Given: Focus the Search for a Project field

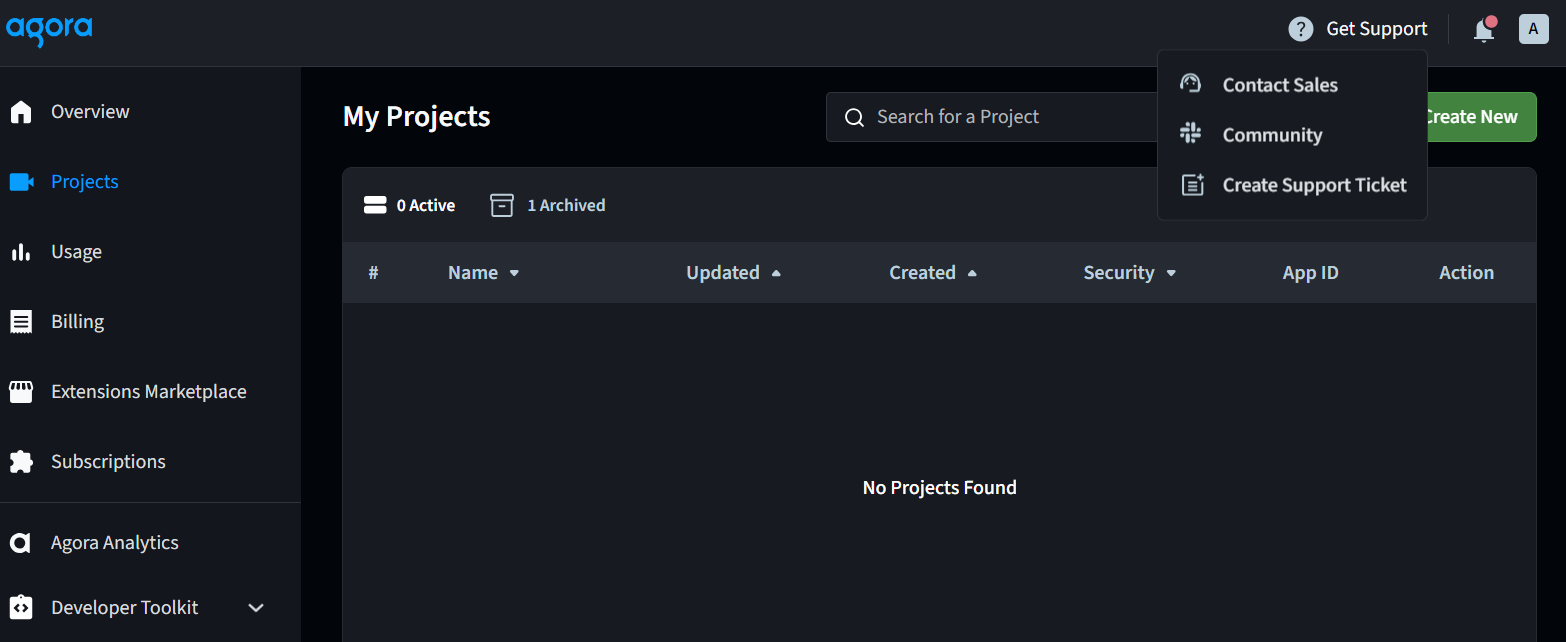Looking at the screenshot, I should (x=991, y=117).
